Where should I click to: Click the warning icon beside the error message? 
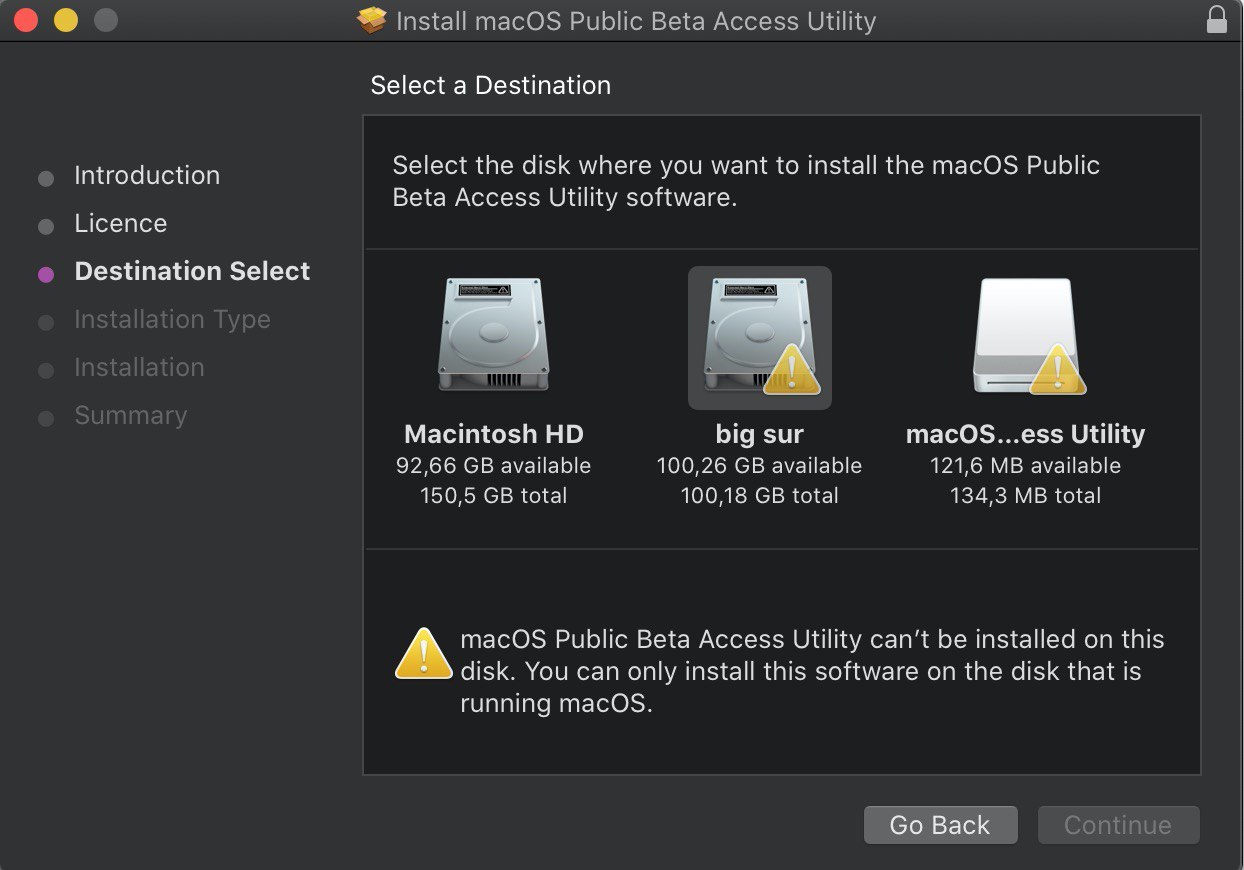pyautogui.click(x=424, y=655)
